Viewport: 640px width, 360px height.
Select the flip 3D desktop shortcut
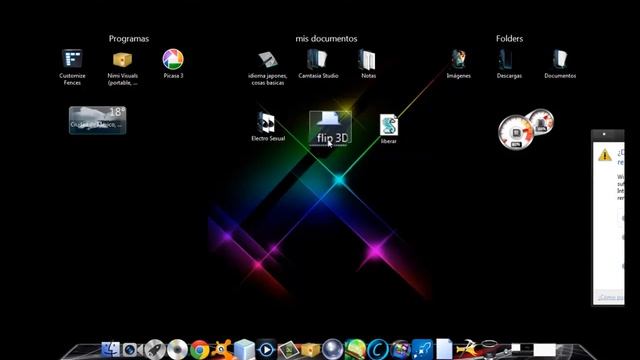[x=330, y=128]
